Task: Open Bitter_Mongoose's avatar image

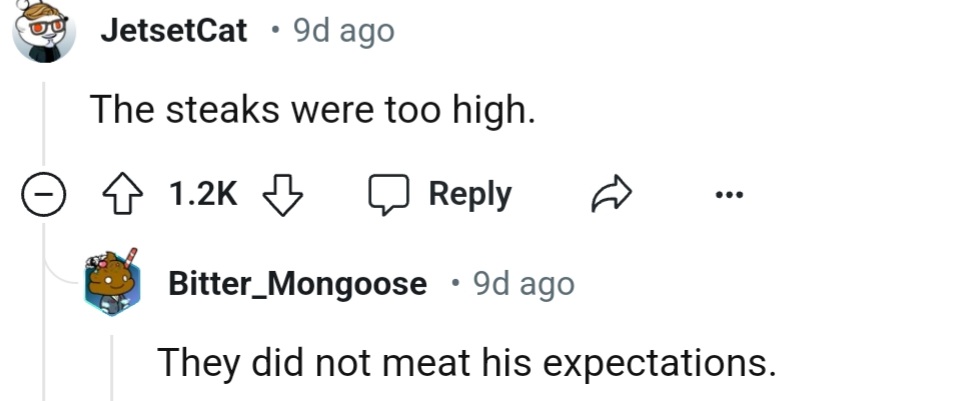Action: click(x=113, y=285)
